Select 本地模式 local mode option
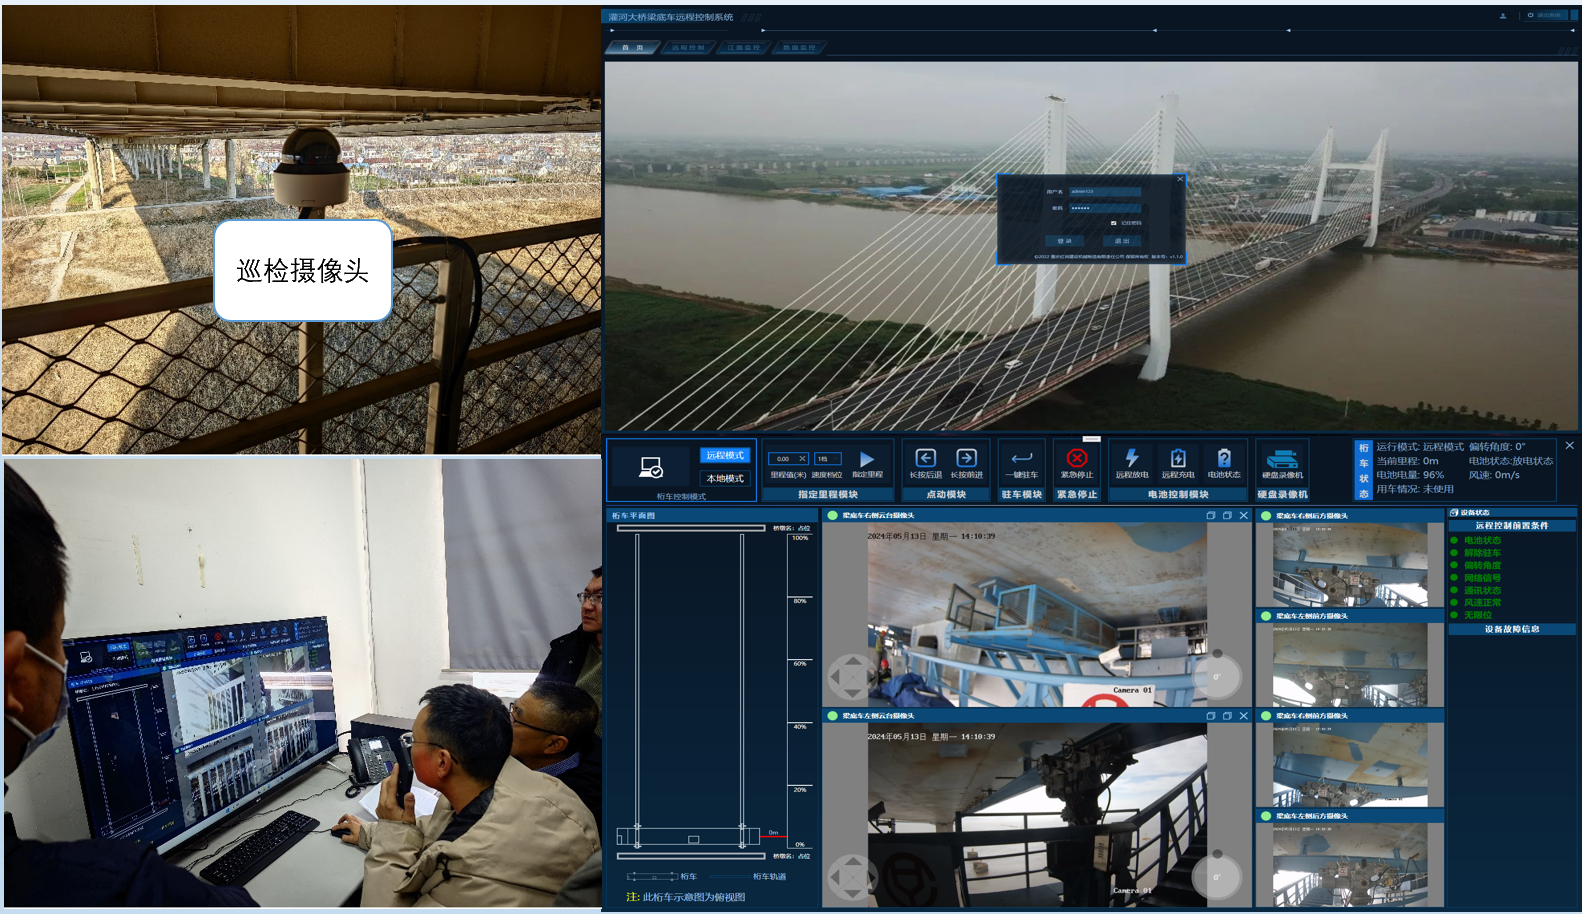1582x914 pixels. click(725, 479)
